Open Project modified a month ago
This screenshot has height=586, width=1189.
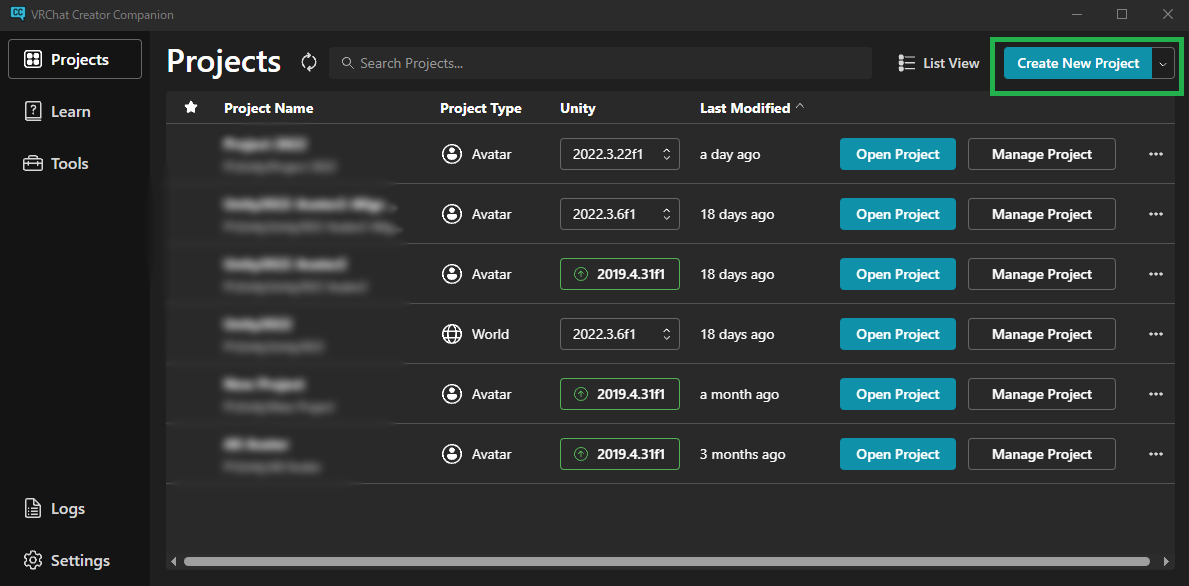click(898, 394)
